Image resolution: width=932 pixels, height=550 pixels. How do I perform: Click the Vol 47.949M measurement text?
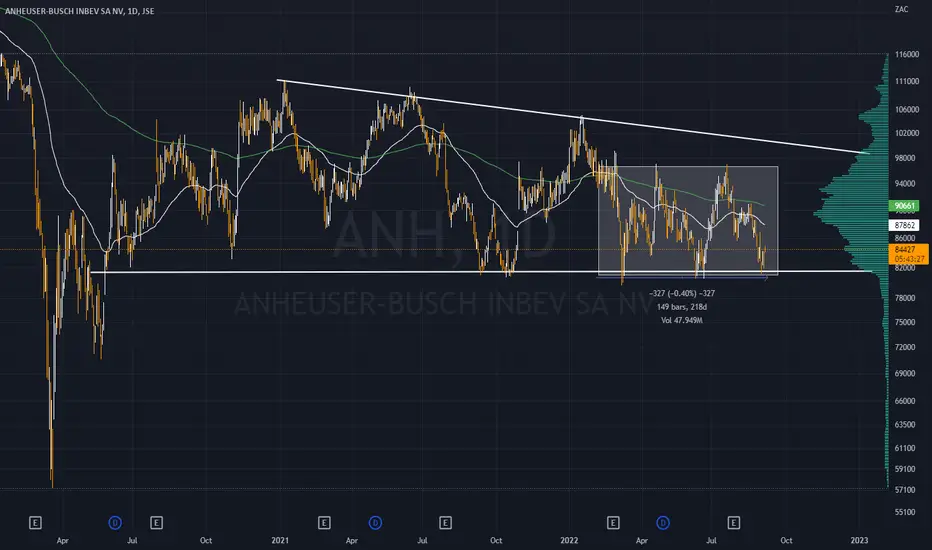(x=682, y=320)
